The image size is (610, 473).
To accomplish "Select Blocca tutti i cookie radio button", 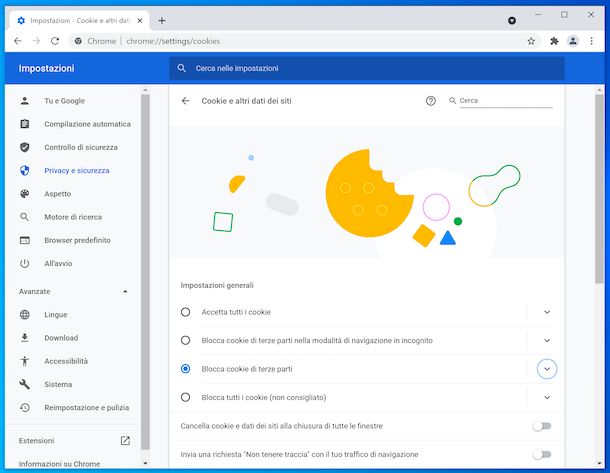I will click(x=186, y=397).
